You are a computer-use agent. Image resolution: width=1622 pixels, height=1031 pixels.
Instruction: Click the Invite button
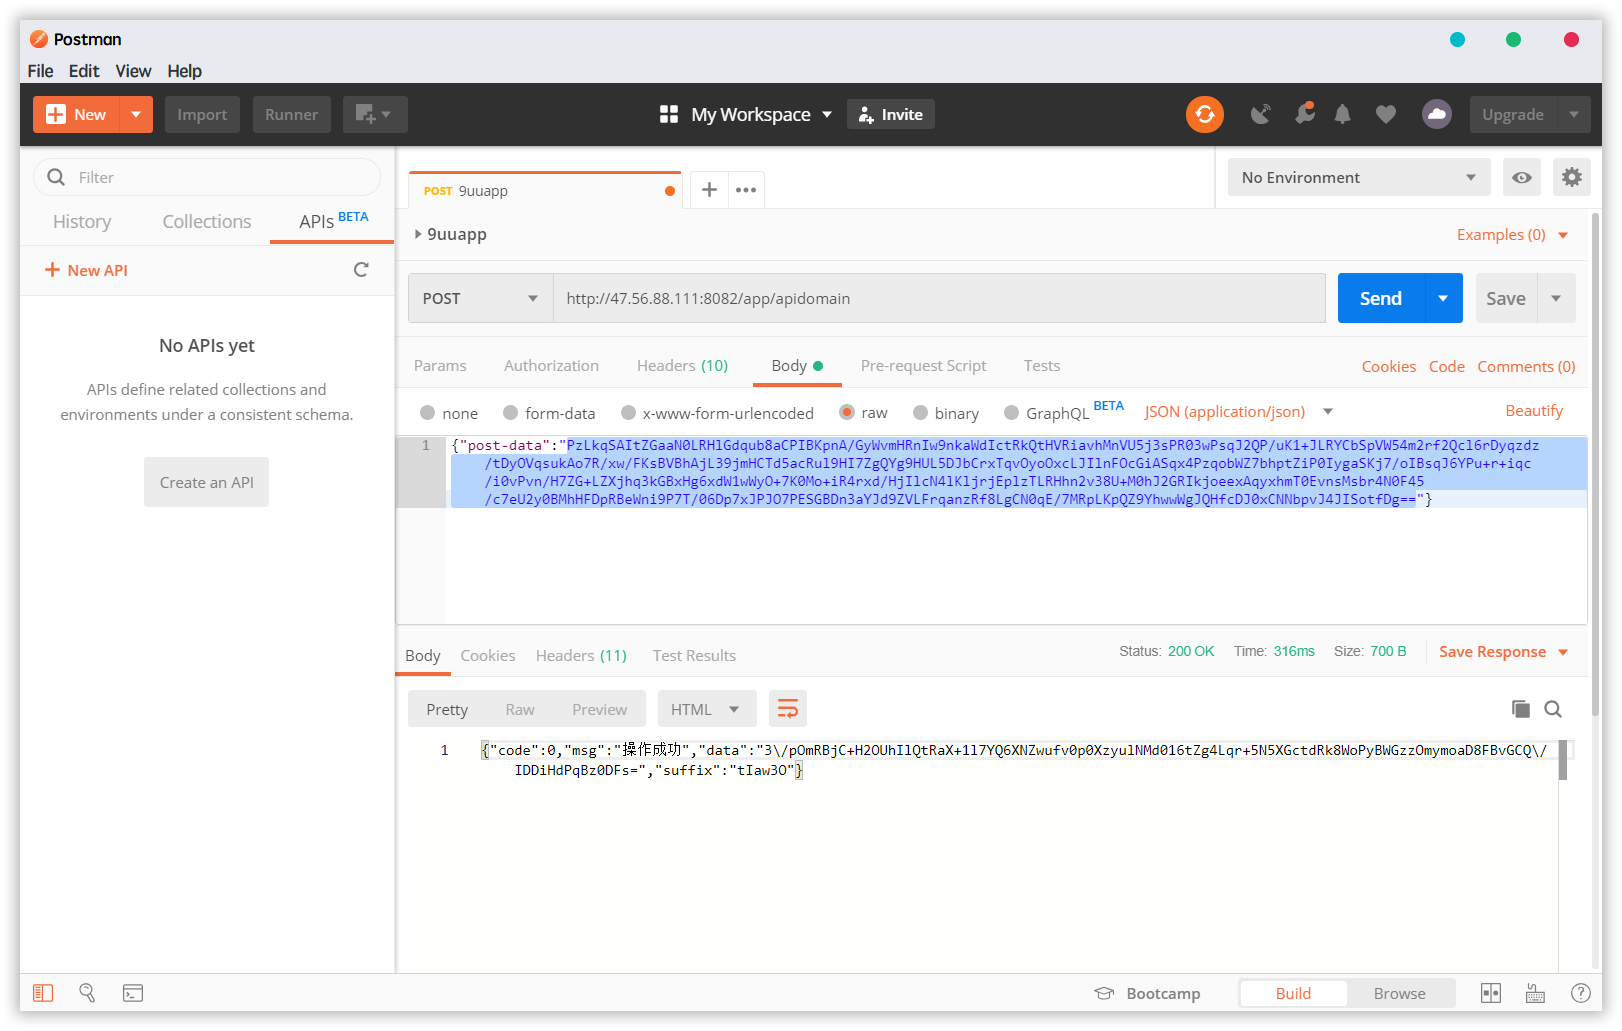coord(891,114)
